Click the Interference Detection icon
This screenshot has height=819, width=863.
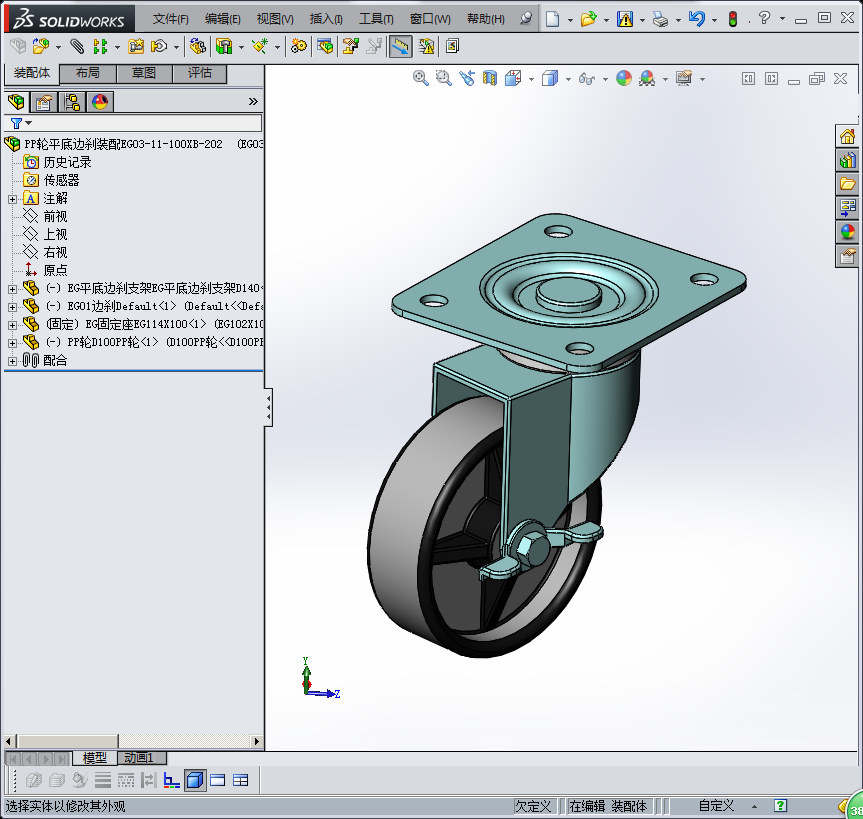click(x=427, y=46)
